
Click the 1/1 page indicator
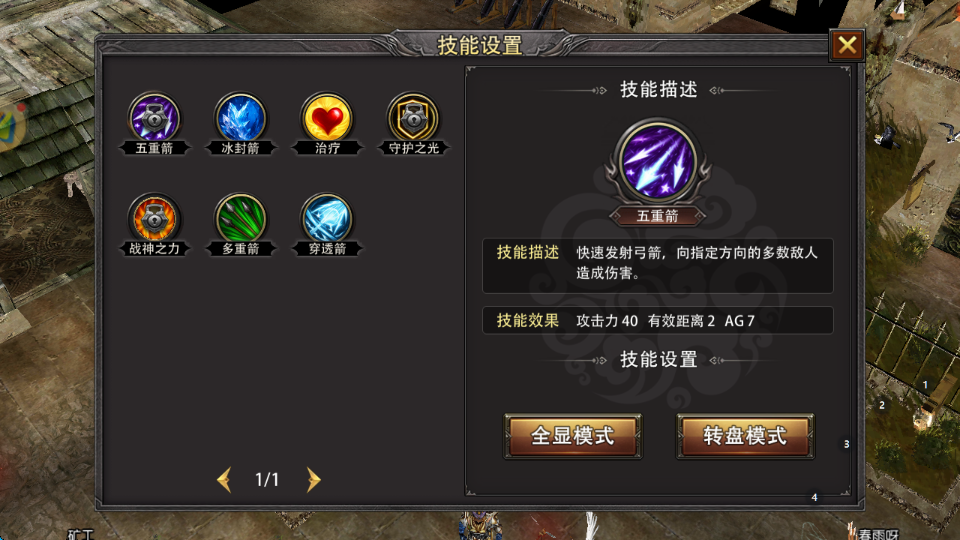tap(267, 479)
